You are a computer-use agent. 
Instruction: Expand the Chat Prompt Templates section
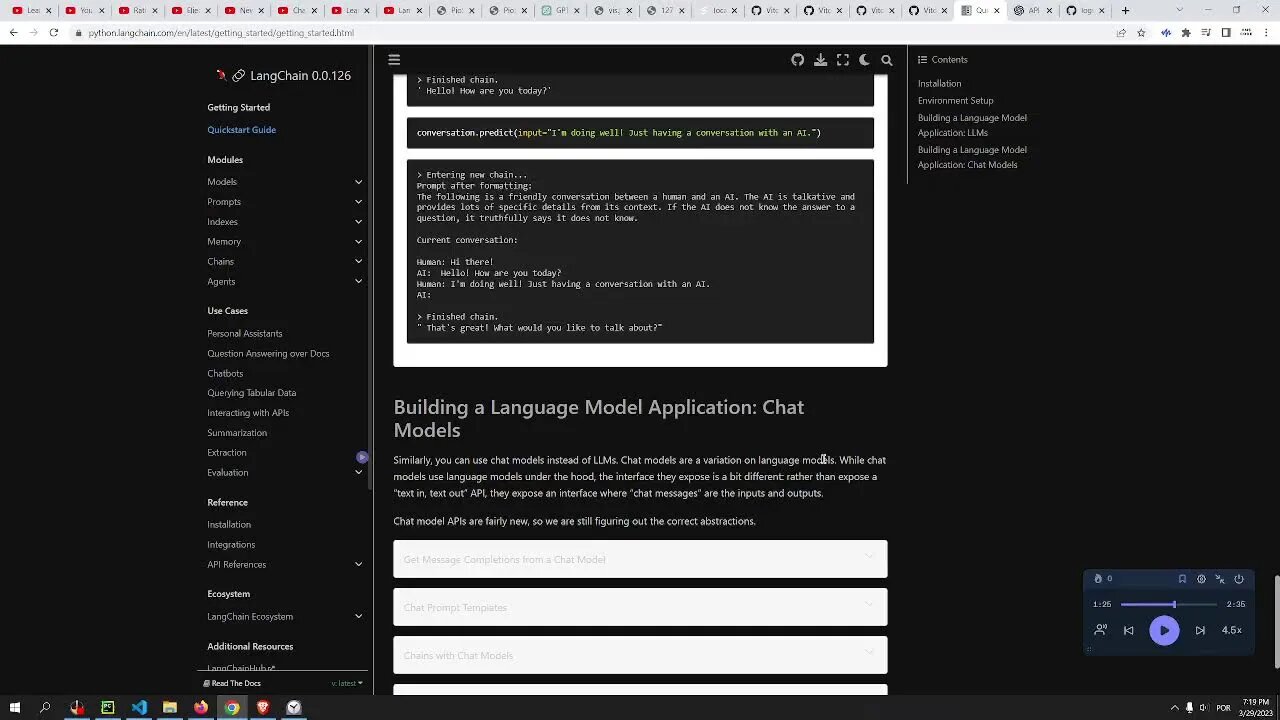pyautogui.click(x=640, y=607)
